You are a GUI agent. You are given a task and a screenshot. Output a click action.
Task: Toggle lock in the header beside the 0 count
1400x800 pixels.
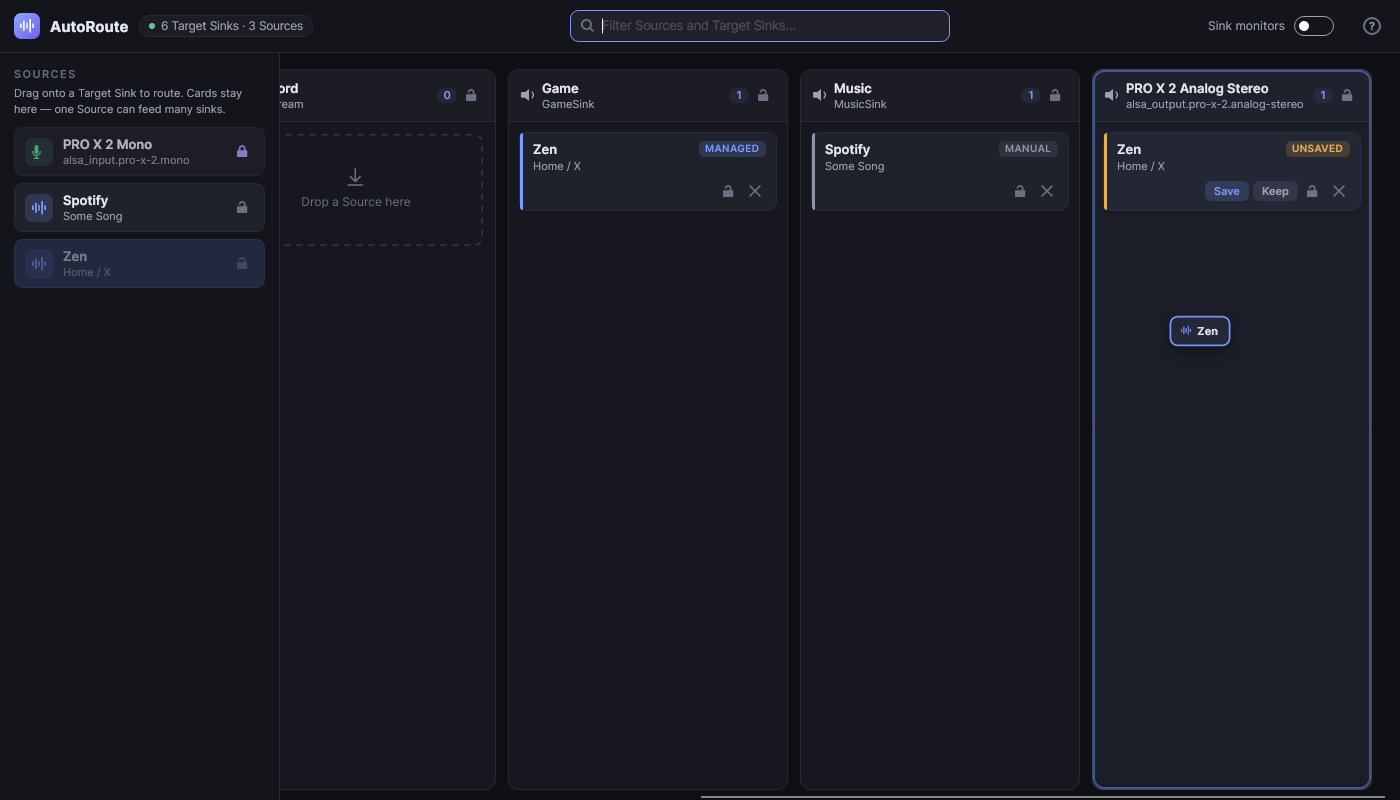click(x=471, y=95)
